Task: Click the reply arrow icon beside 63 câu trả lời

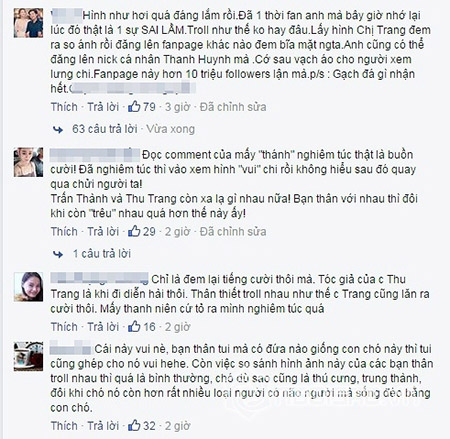Action: coord(58,129)
